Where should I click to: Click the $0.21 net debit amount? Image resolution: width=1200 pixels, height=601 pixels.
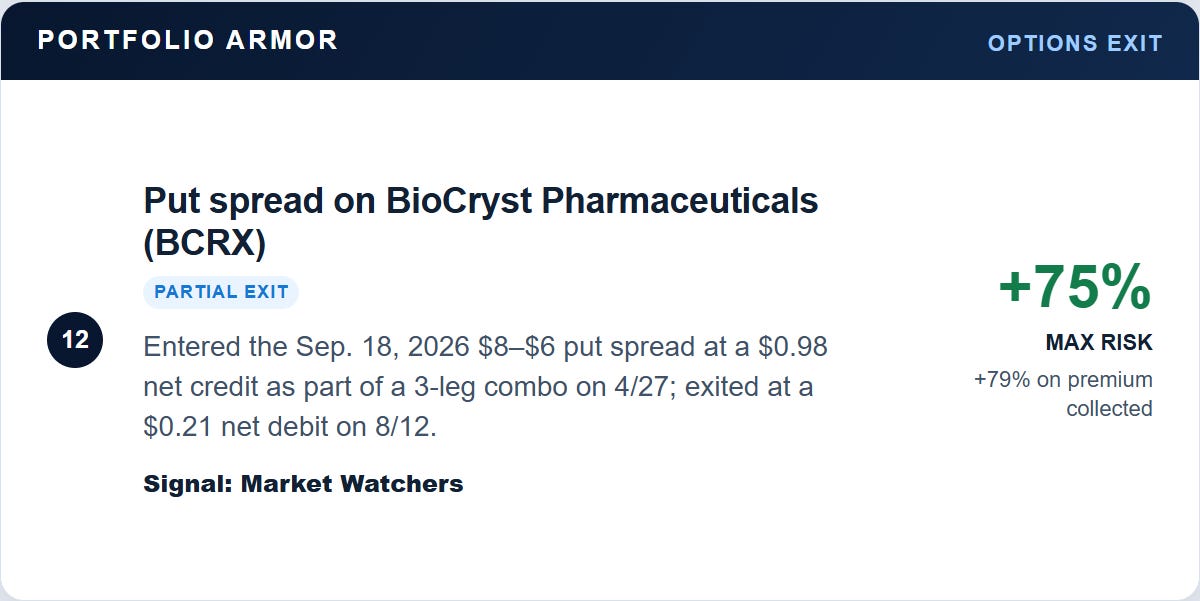coord(180,427)
